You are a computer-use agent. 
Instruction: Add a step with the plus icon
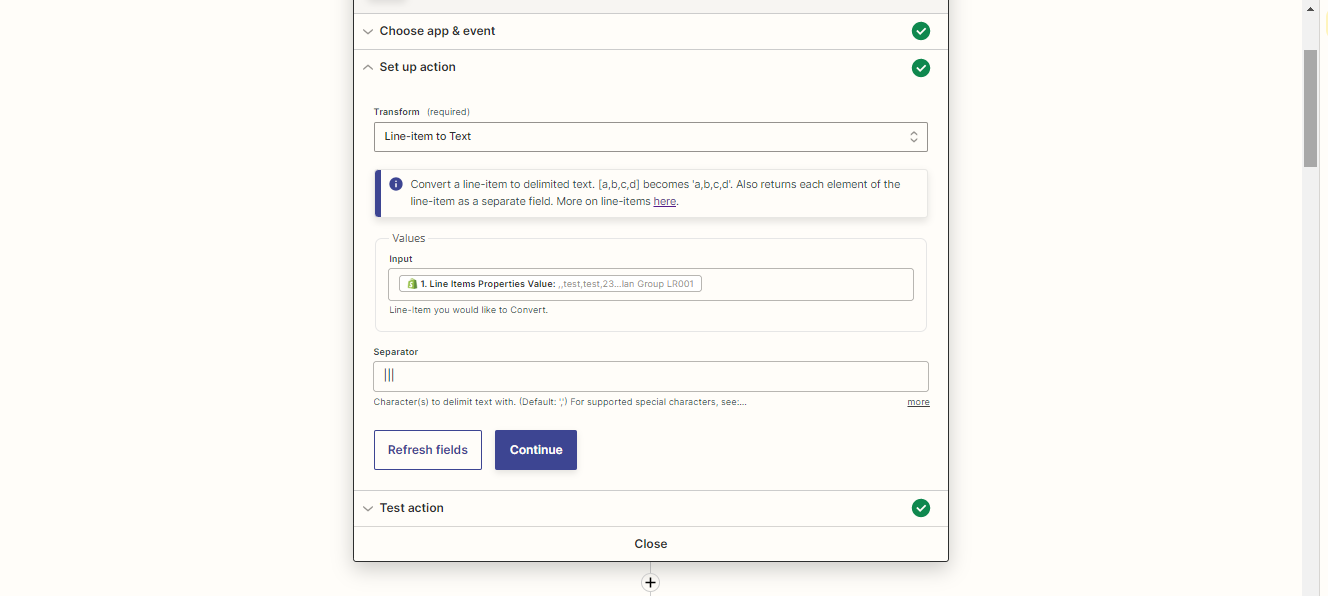650,582
